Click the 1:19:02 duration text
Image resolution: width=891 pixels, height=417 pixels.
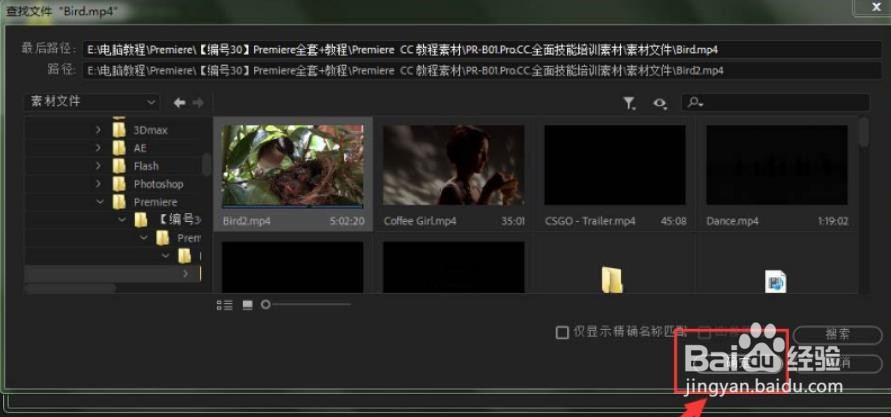click(832, 221)
